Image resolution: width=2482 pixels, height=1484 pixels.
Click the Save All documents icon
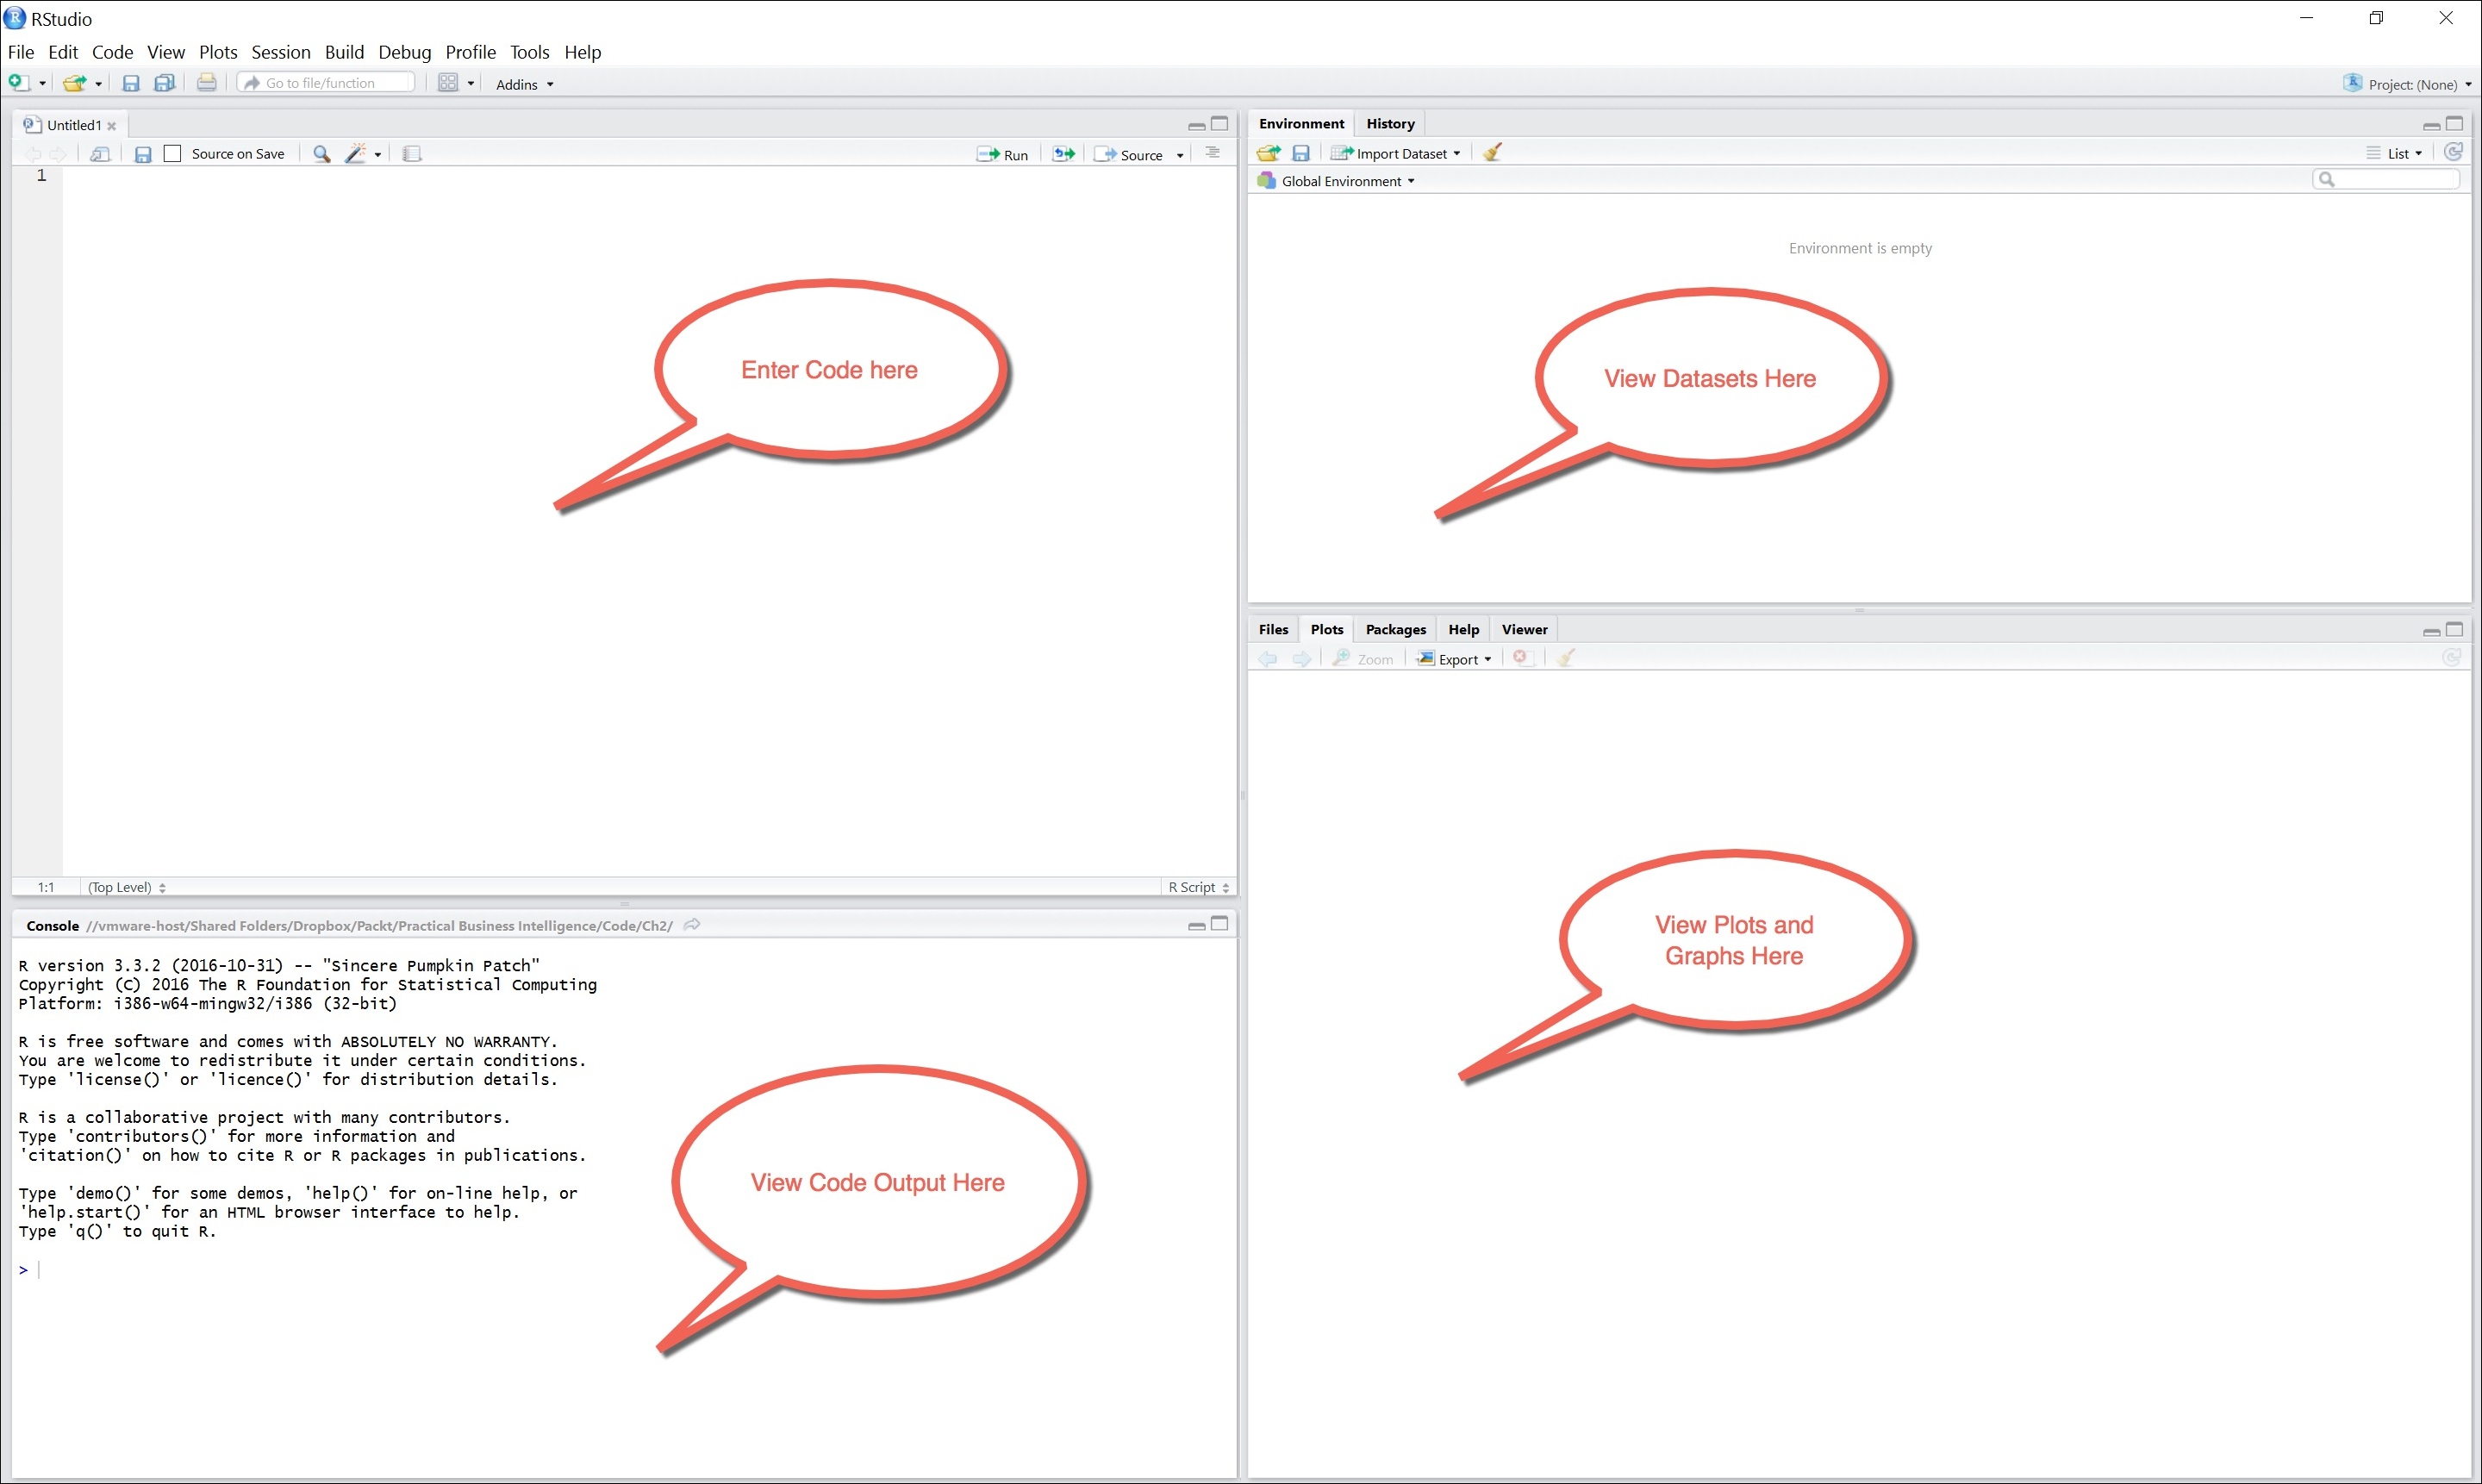165,83
